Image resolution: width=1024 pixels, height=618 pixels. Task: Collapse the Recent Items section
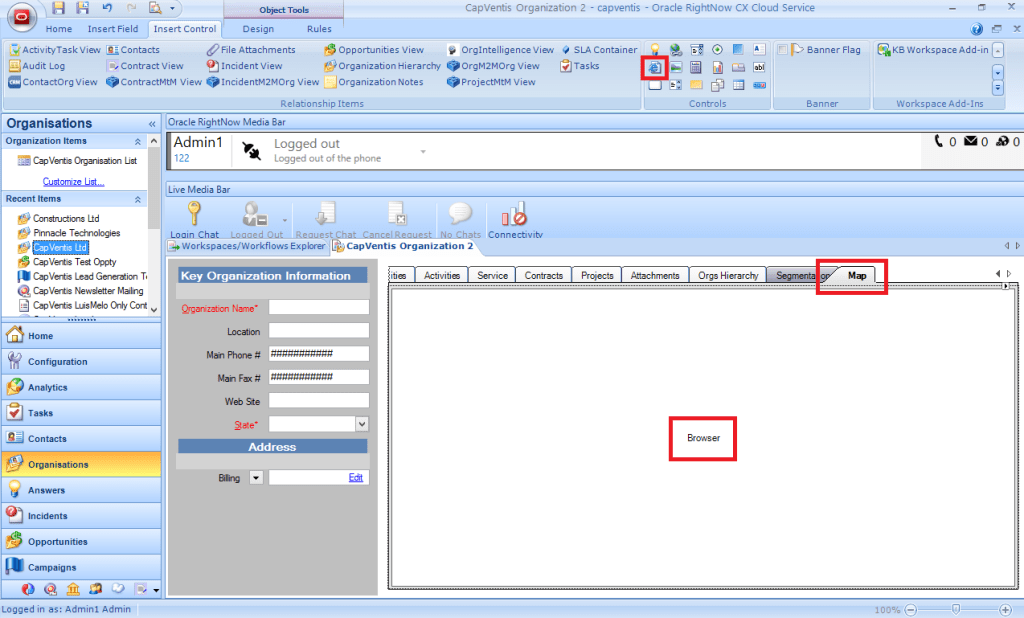click(153, 199)
